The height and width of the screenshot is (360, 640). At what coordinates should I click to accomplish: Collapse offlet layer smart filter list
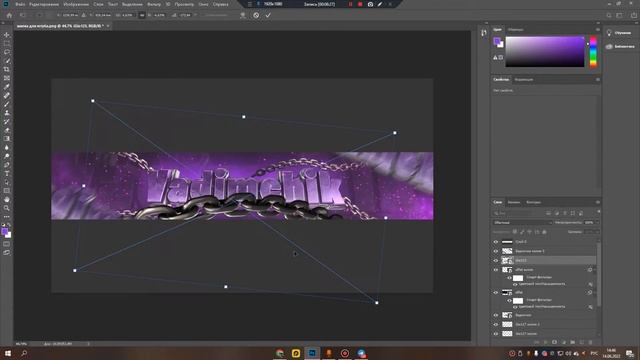[594, 293]
